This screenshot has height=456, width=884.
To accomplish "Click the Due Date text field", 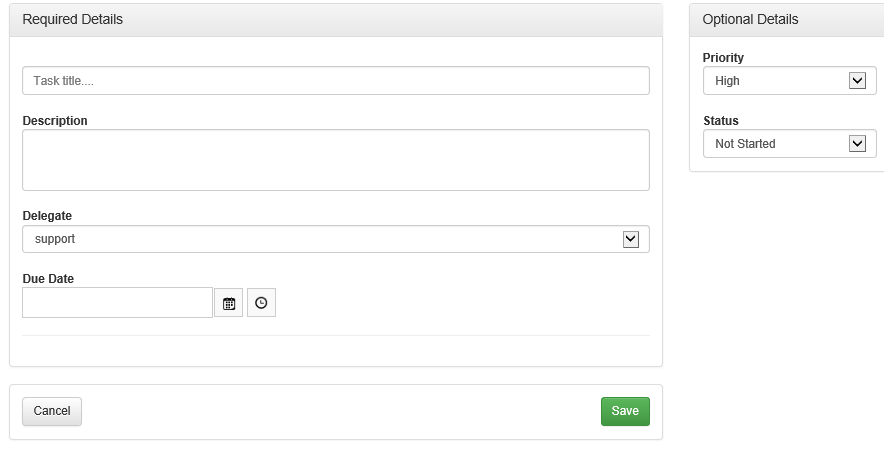I will tap(117, 303).
